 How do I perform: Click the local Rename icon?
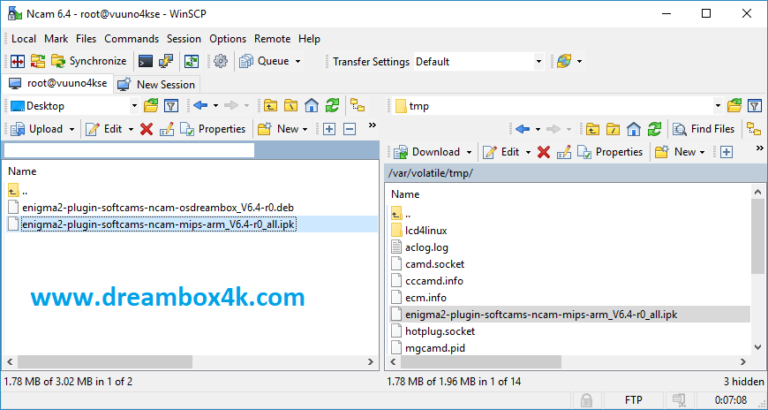click(x=167, y=129)
